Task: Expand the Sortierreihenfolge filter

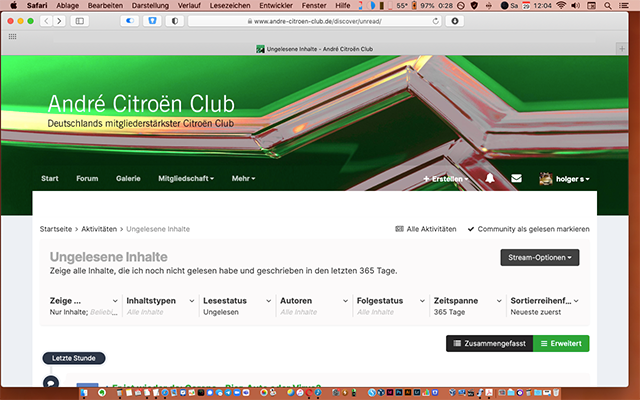Action: 544,306
